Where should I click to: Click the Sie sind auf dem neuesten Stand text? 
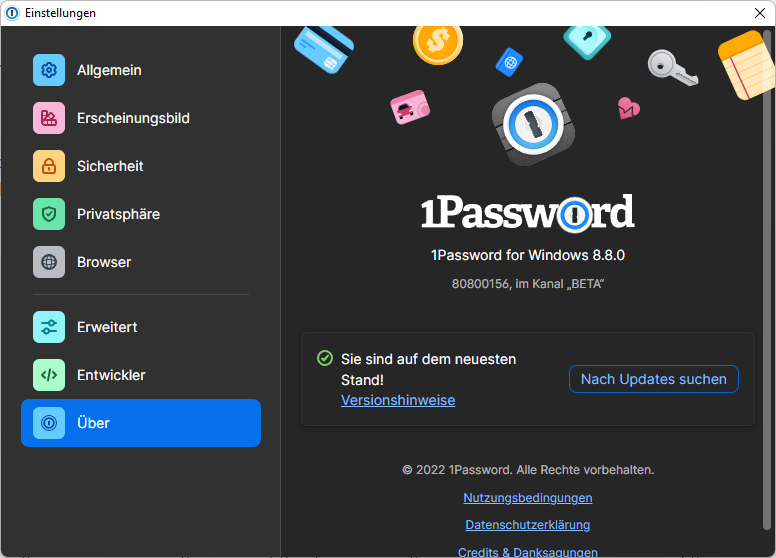click(429, 370)
